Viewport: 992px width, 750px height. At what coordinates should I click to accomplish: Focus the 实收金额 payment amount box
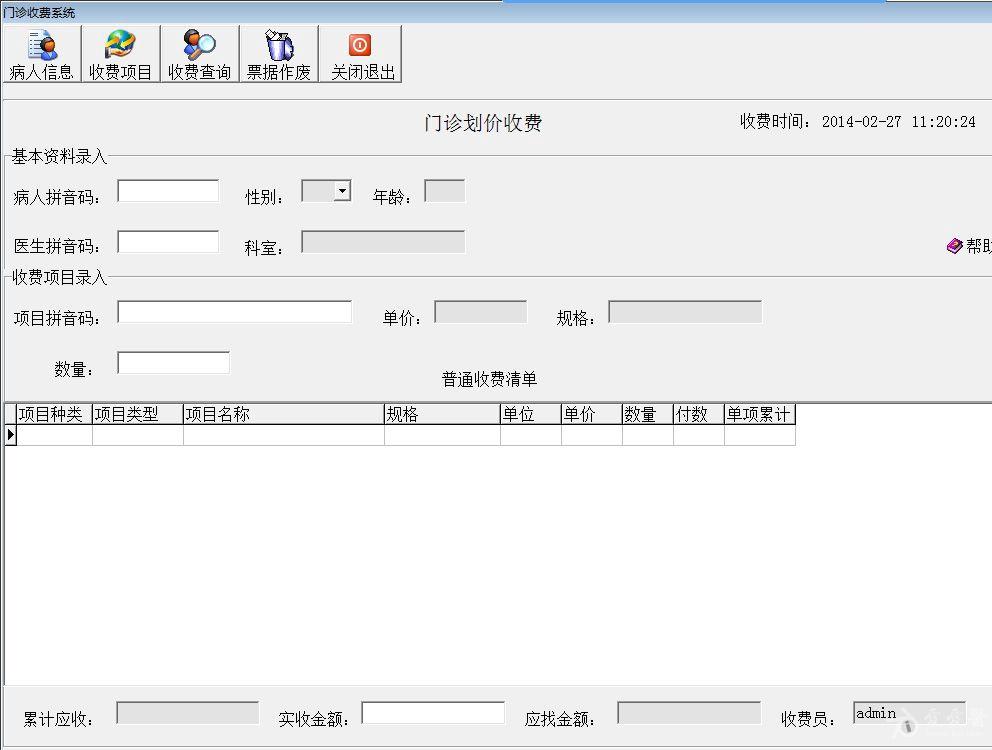pos(432,712)
